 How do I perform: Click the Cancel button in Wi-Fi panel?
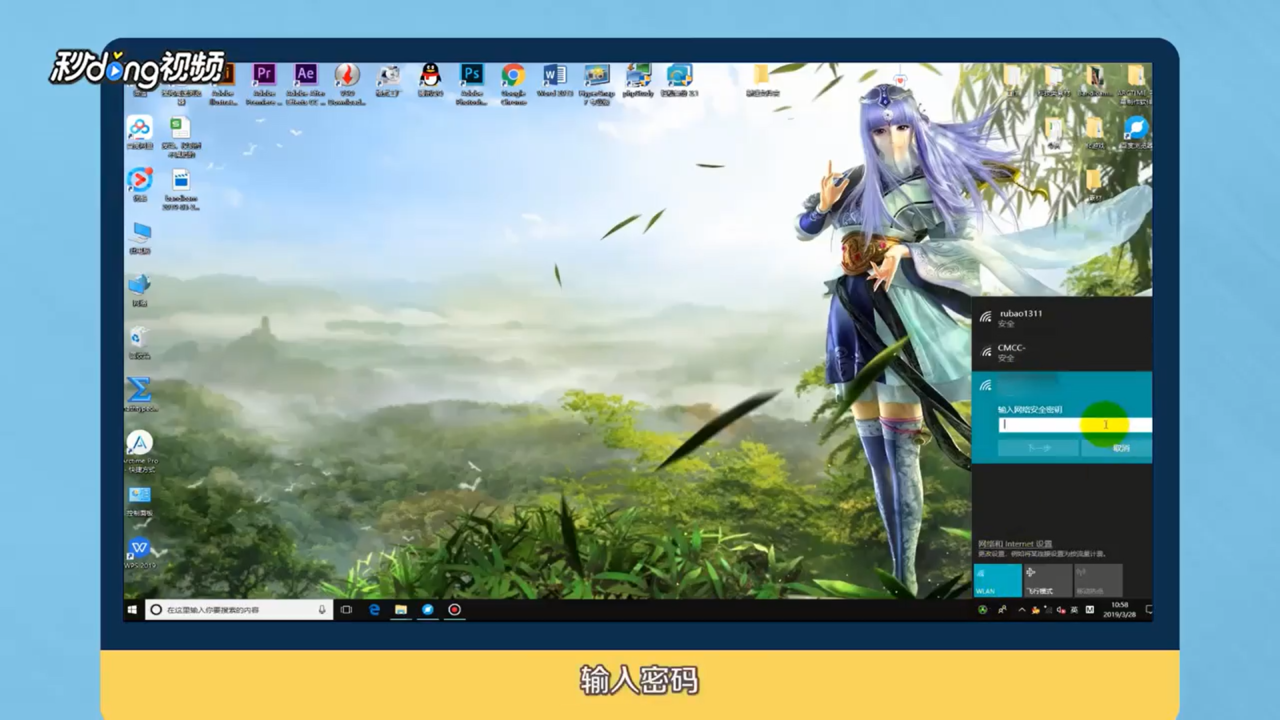click(x=1117, y=448)
